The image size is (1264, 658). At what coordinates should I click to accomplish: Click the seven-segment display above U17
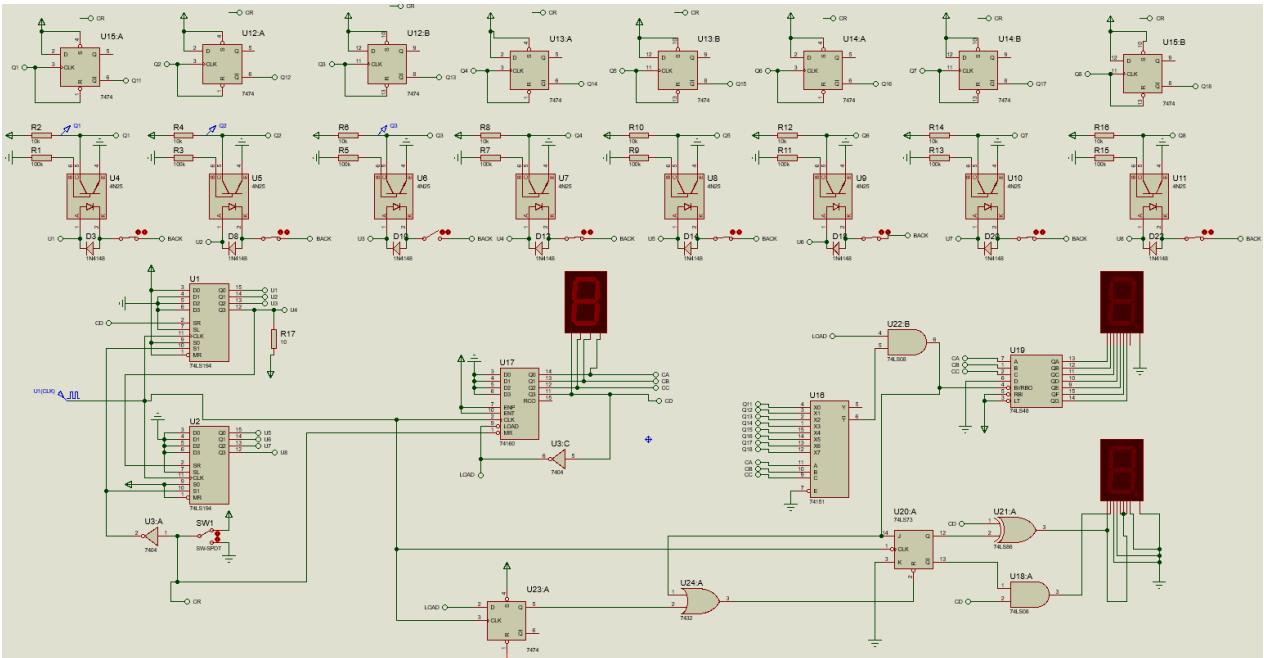coord(586,300)
